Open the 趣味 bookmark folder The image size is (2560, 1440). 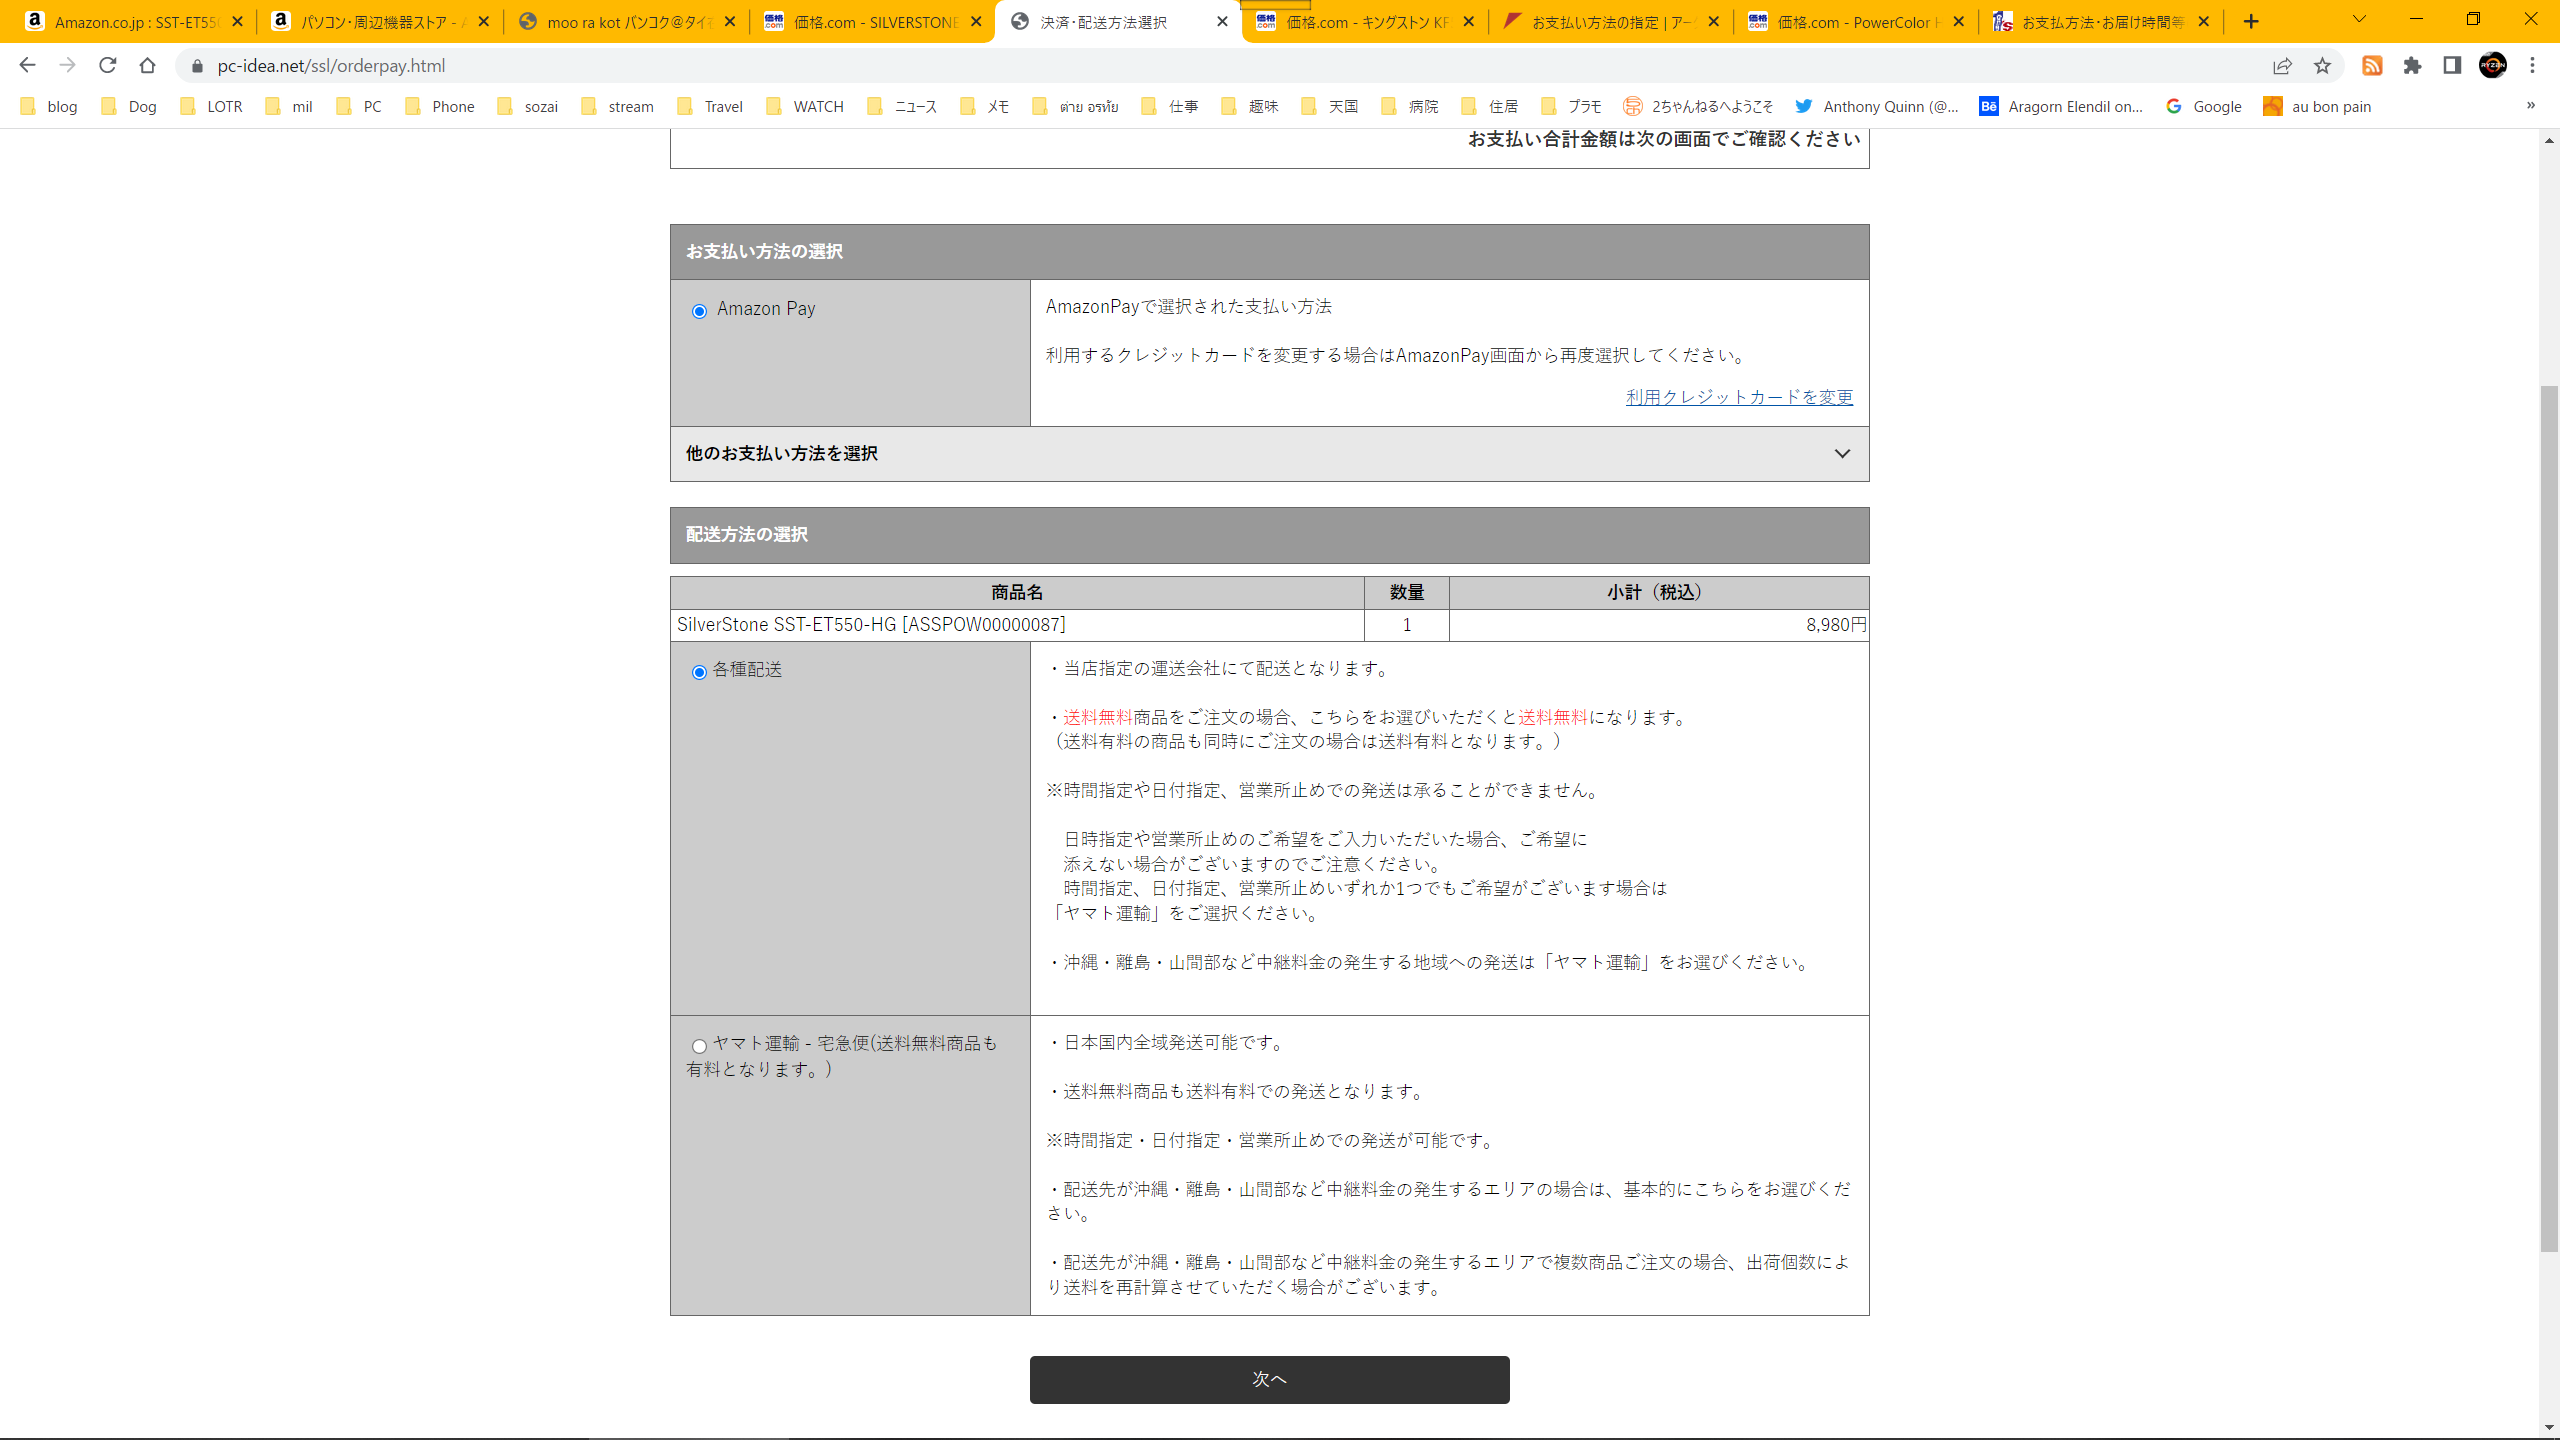point(1251,106)
